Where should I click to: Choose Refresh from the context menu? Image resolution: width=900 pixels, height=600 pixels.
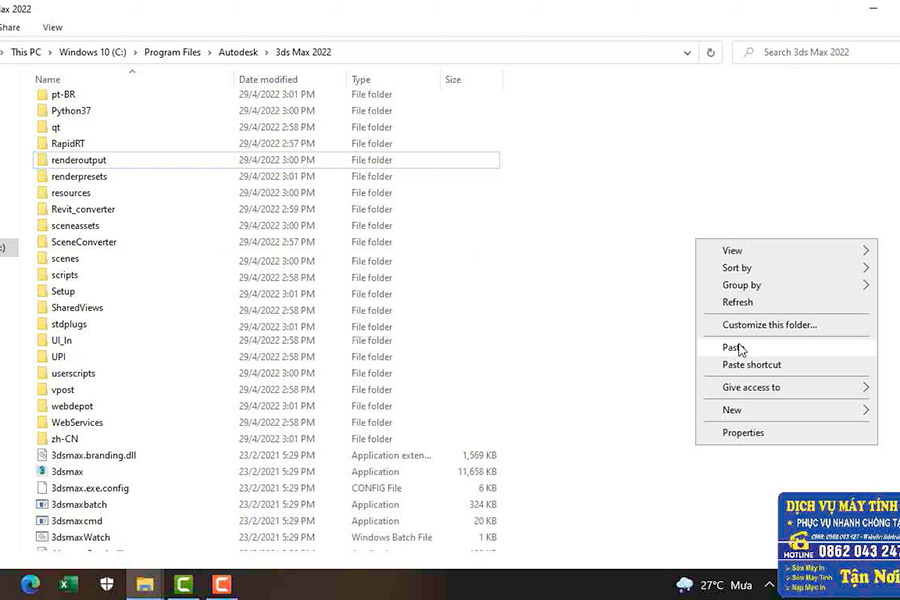tap(786, 302)
